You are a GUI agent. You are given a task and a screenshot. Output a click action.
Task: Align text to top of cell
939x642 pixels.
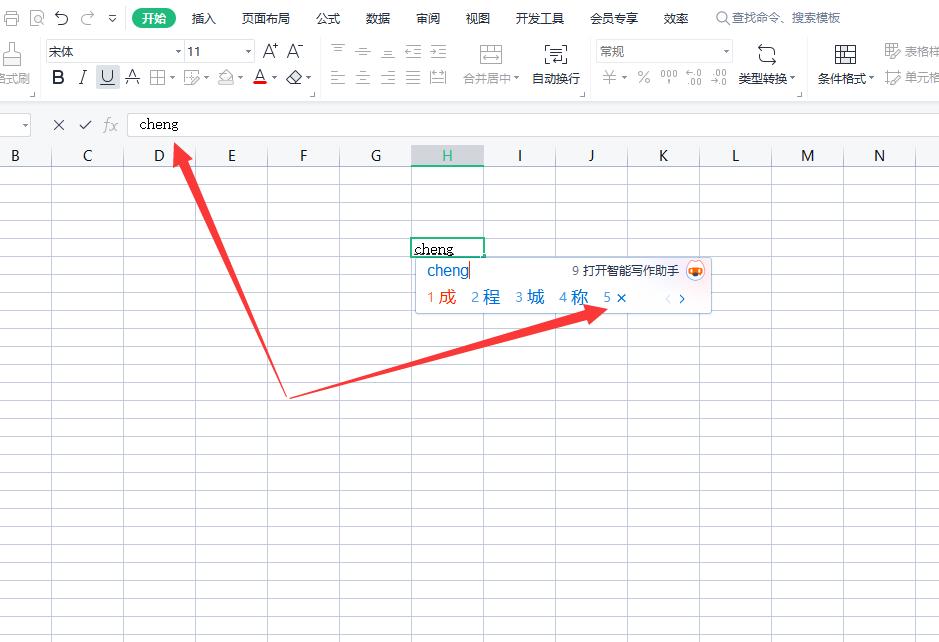[338, 49]
